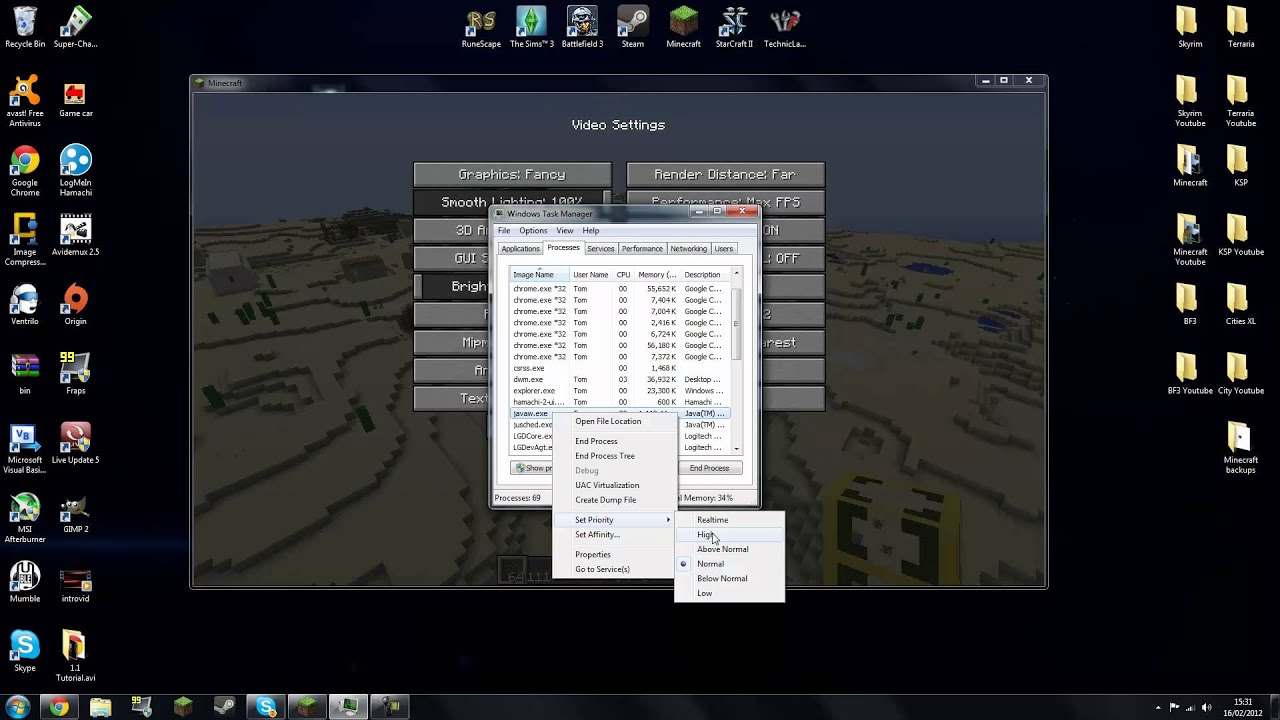Open the Windows Start menu
This screenshot has height=720, width=1280.
coord(18,707)
